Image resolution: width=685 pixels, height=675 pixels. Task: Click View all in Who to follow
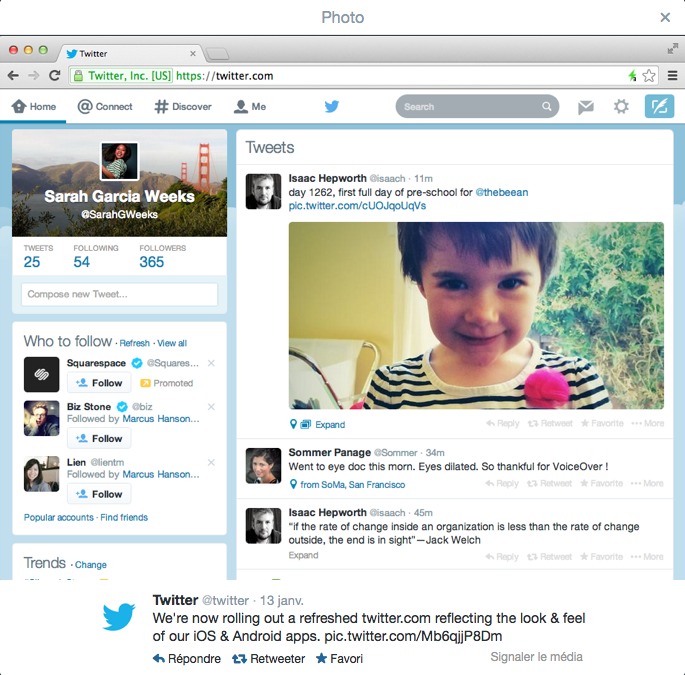pos(172,343)
